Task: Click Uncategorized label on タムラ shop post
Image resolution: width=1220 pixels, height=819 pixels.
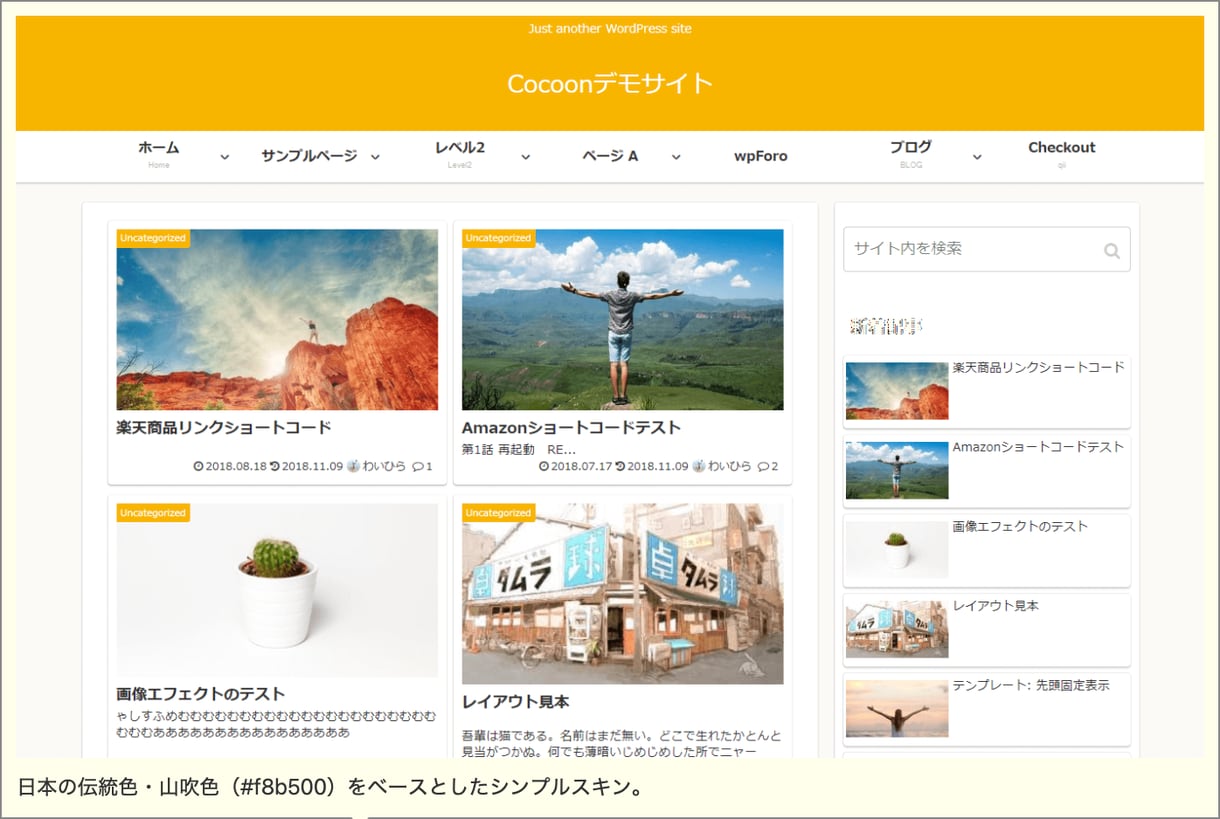Action: pos(498,513)
